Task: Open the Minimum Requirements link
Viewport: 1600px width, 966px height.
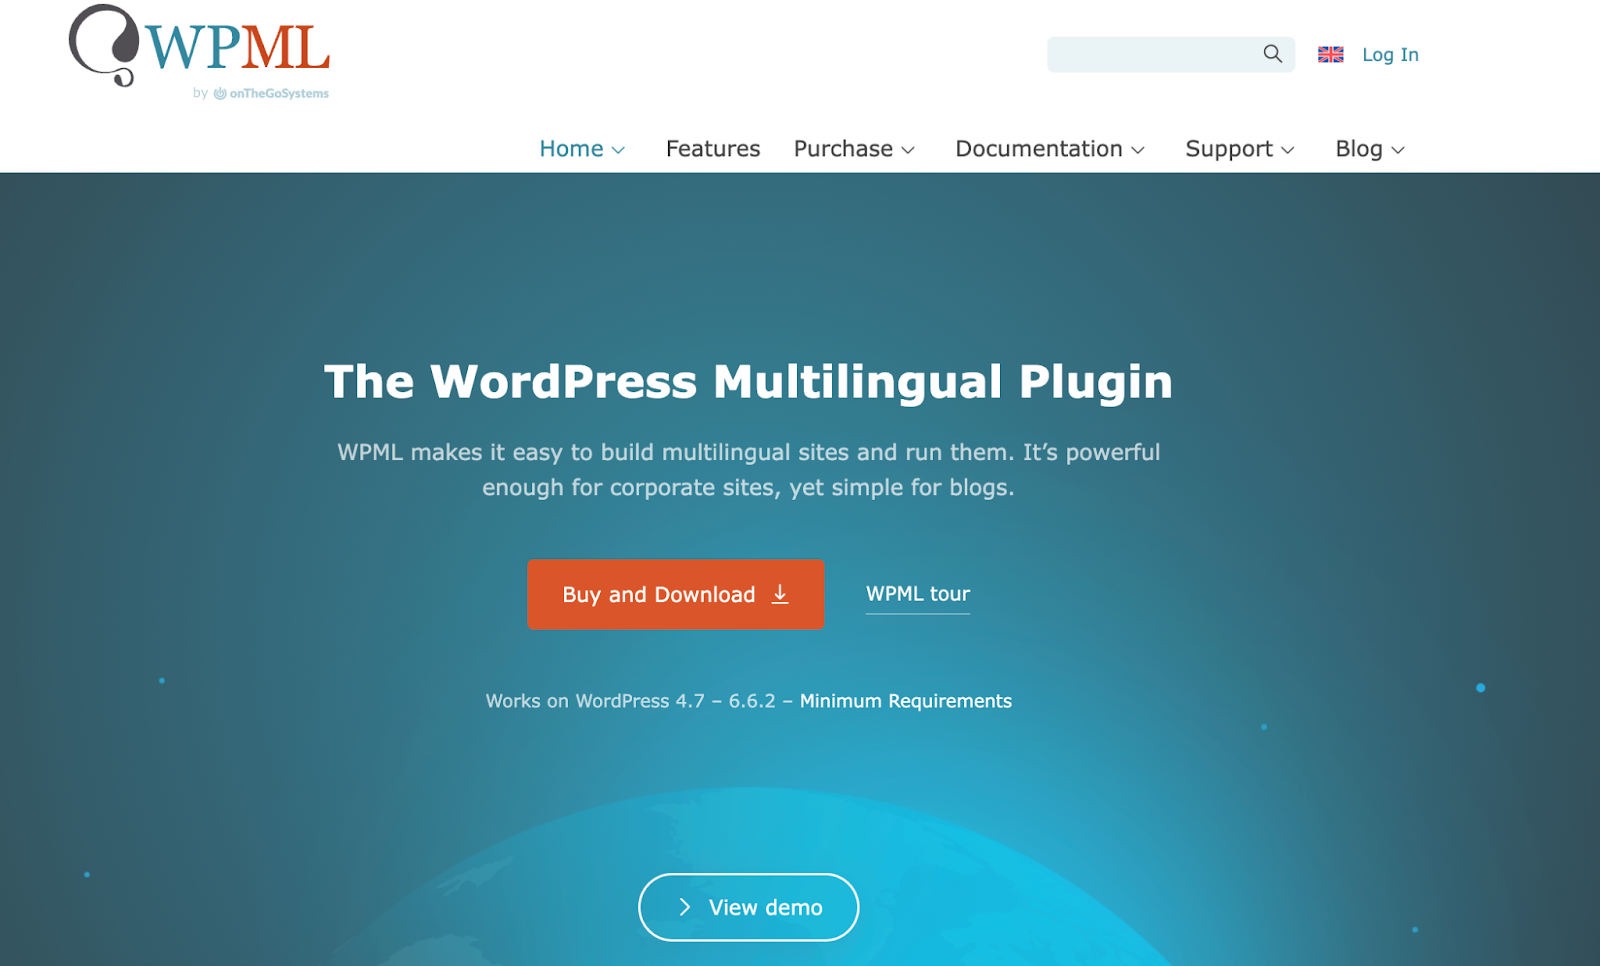Action: [x=906, y=701]
